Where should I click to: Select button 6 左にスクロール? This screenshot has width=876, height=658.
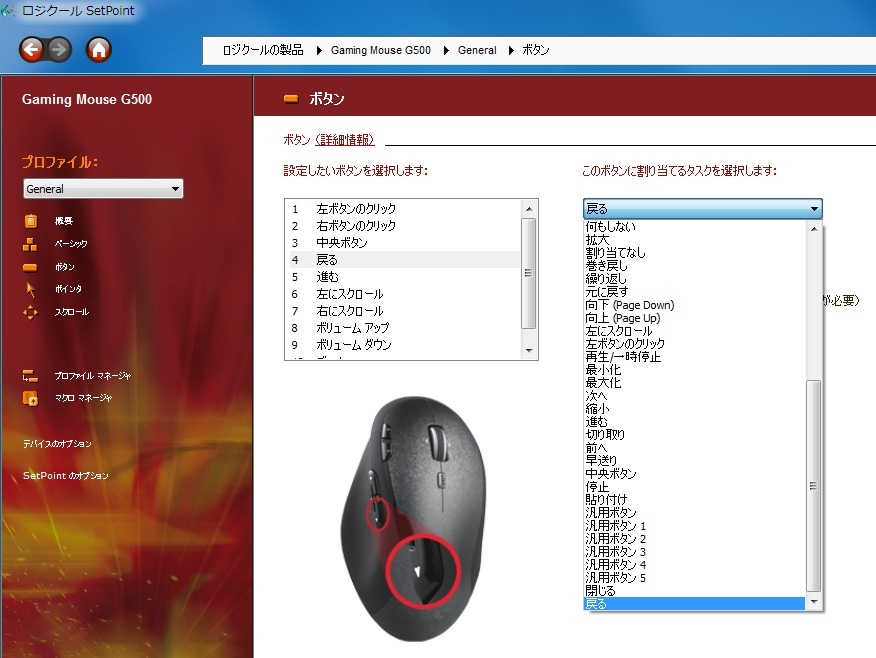click(x=404, y=294)
